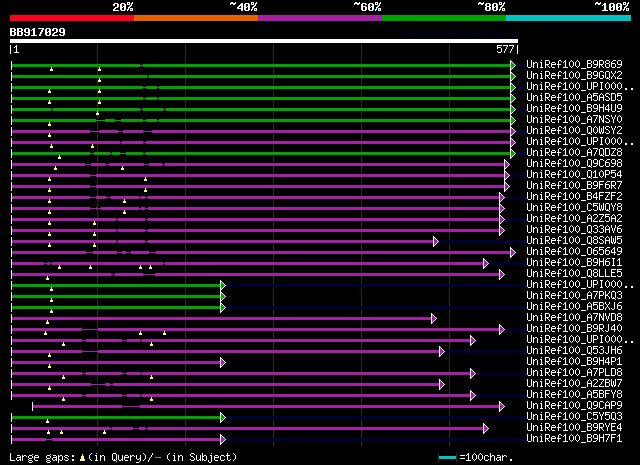Select the UniRef100_Q33AV6 label
The height and width of the screenshot is (465, 640).
pos(574,229)
